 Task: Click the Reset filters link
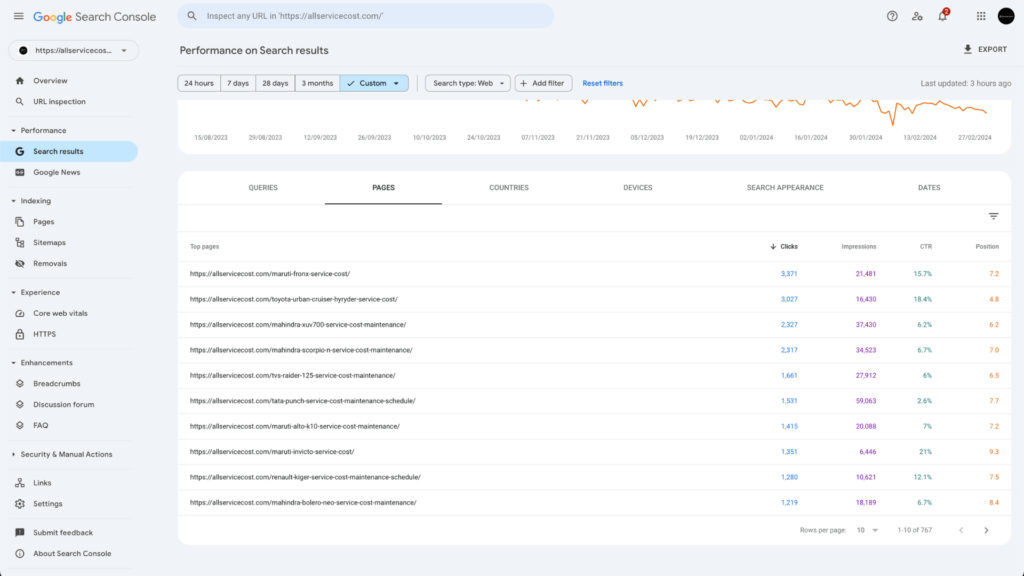tap(602, 84)
